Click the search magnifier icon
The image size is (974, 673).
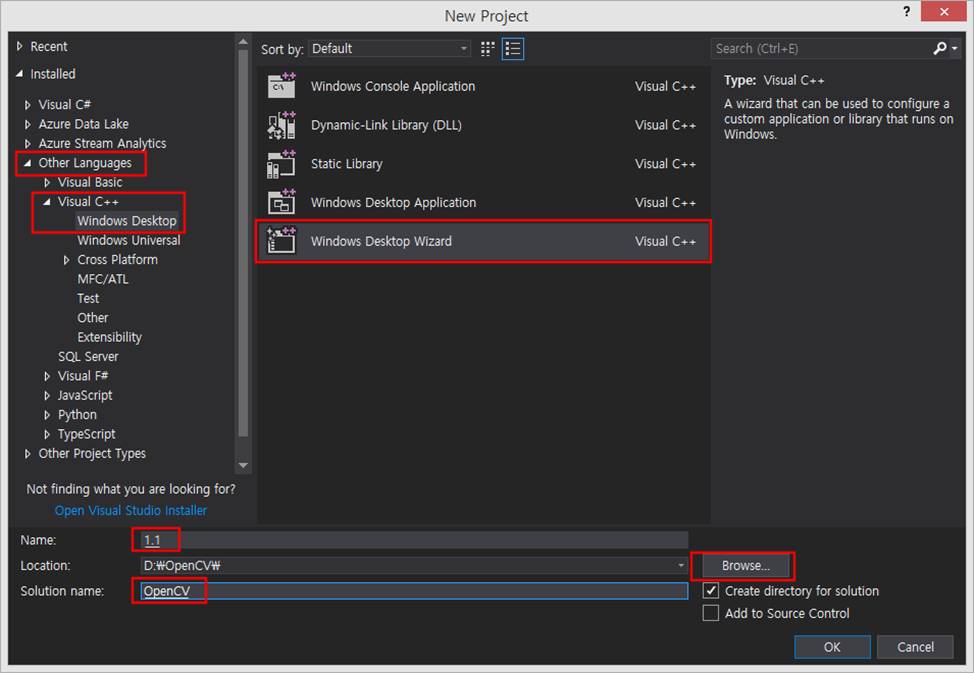(x=939, y=48)
